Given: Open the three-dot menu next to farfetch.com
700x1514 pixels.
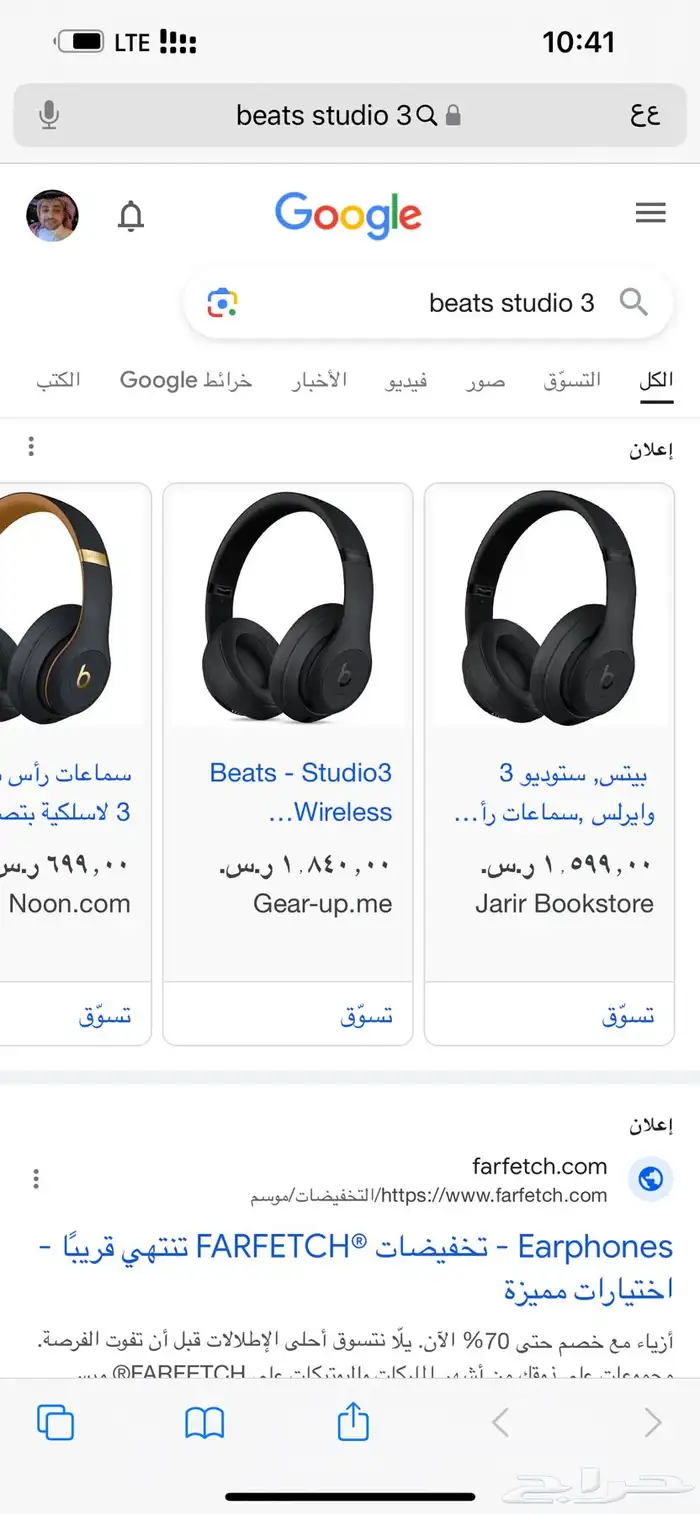Looking at the screenshot, I should [35, 1179].
